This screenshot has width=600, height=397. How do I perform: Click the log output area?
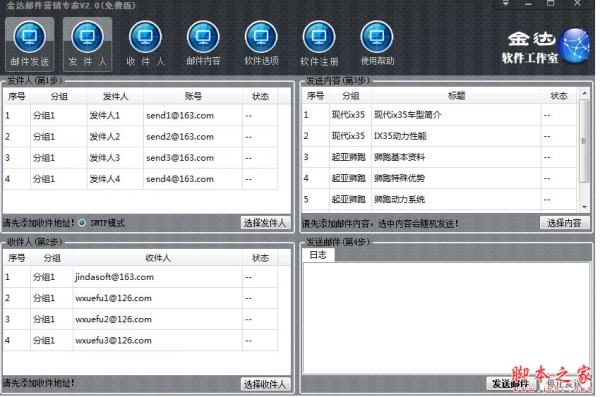(446, 317)
